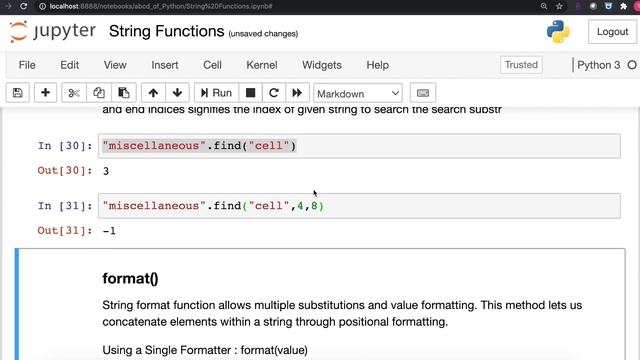Image resolution: width=640 pixels, height=360 pixels.
Task: Click the Python logo icon
Action: point(558,31)
